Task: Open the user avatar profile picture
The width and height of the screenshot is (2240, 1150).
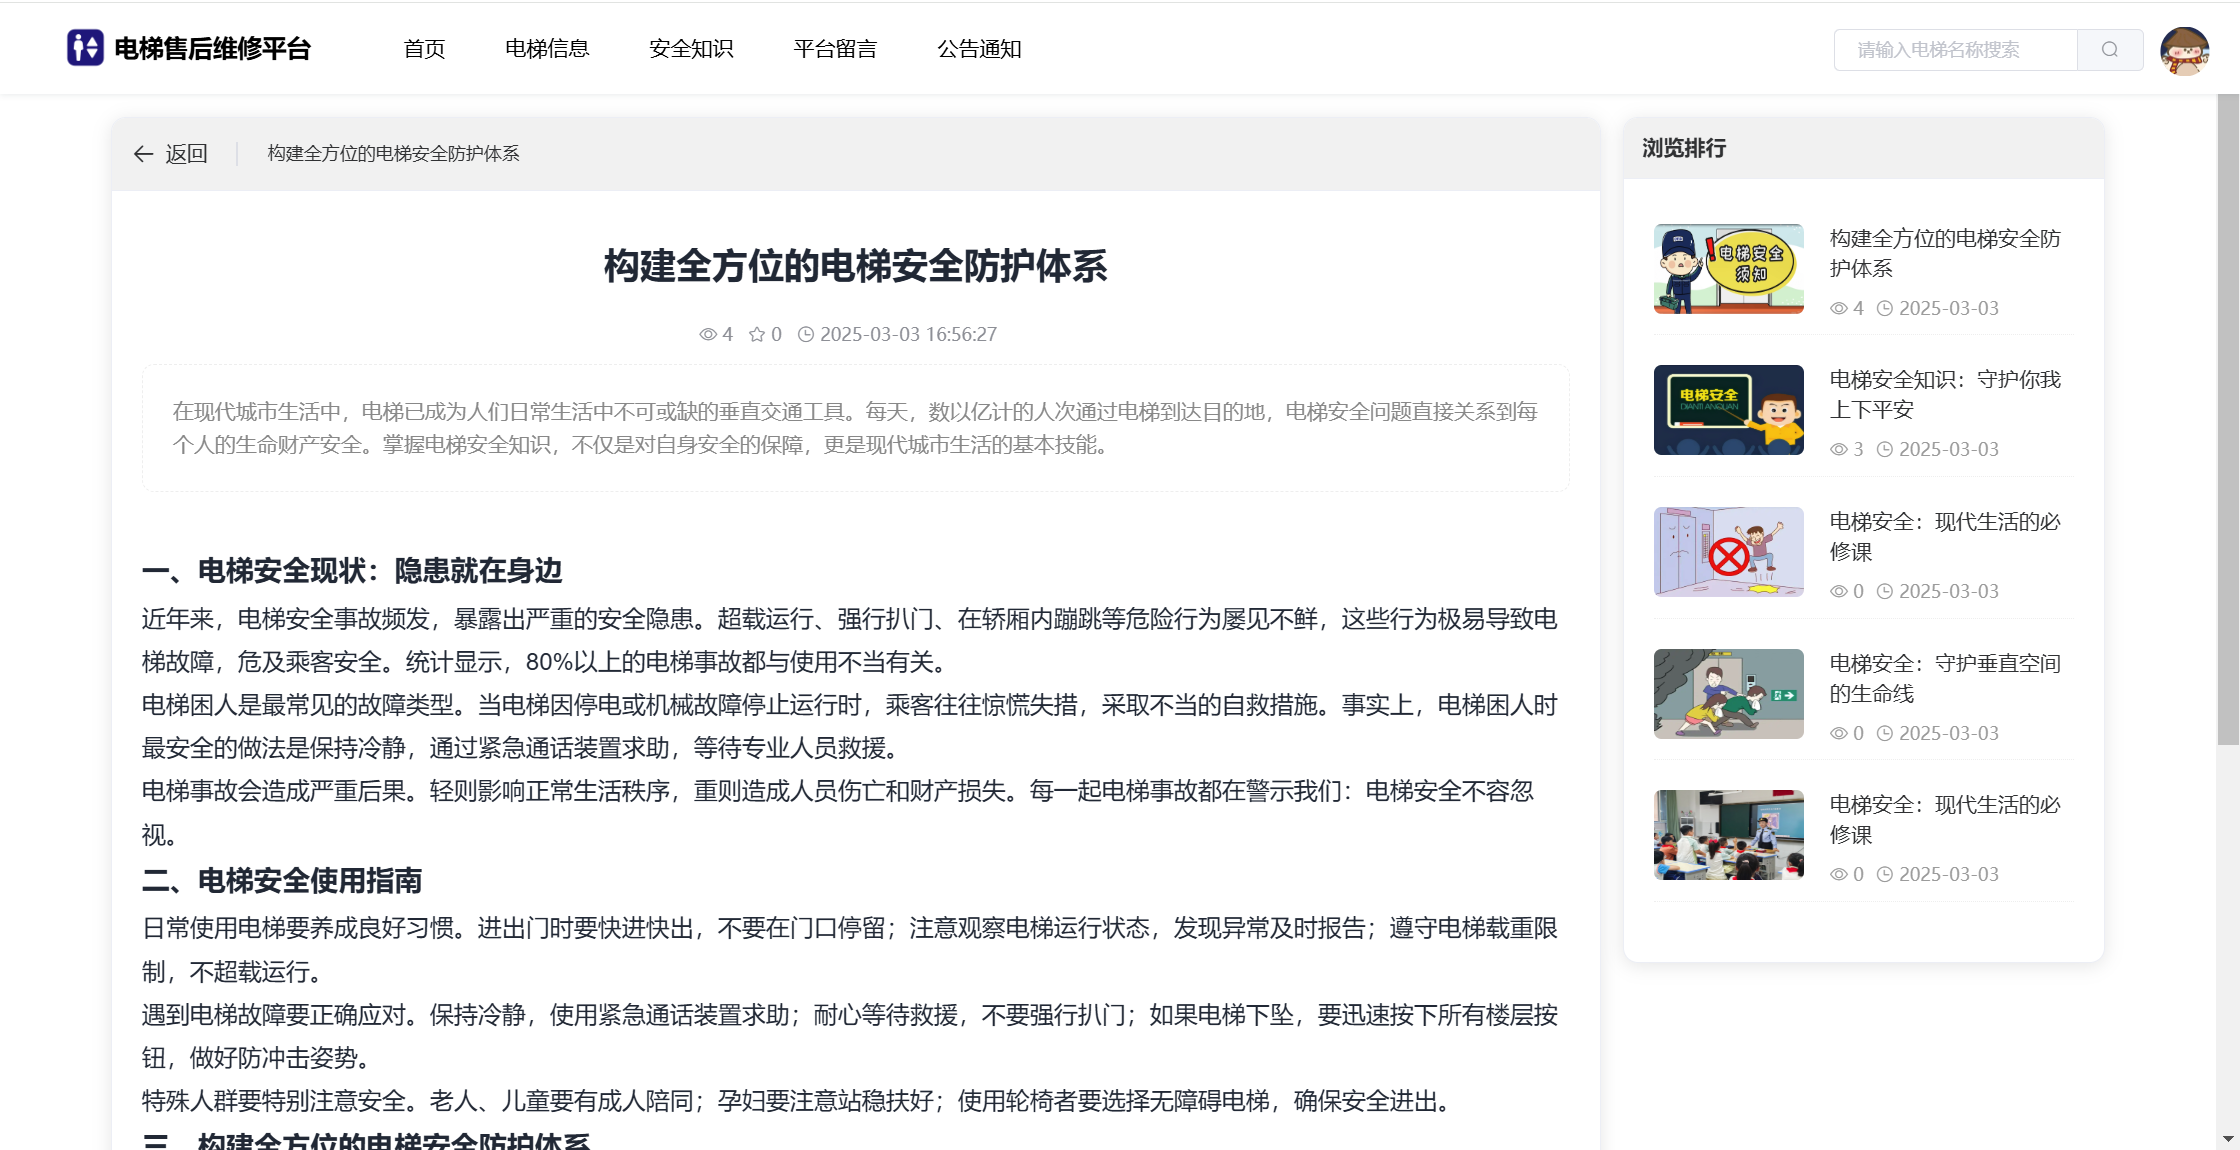Action: pyautogui.click(x=2184, y=50)
